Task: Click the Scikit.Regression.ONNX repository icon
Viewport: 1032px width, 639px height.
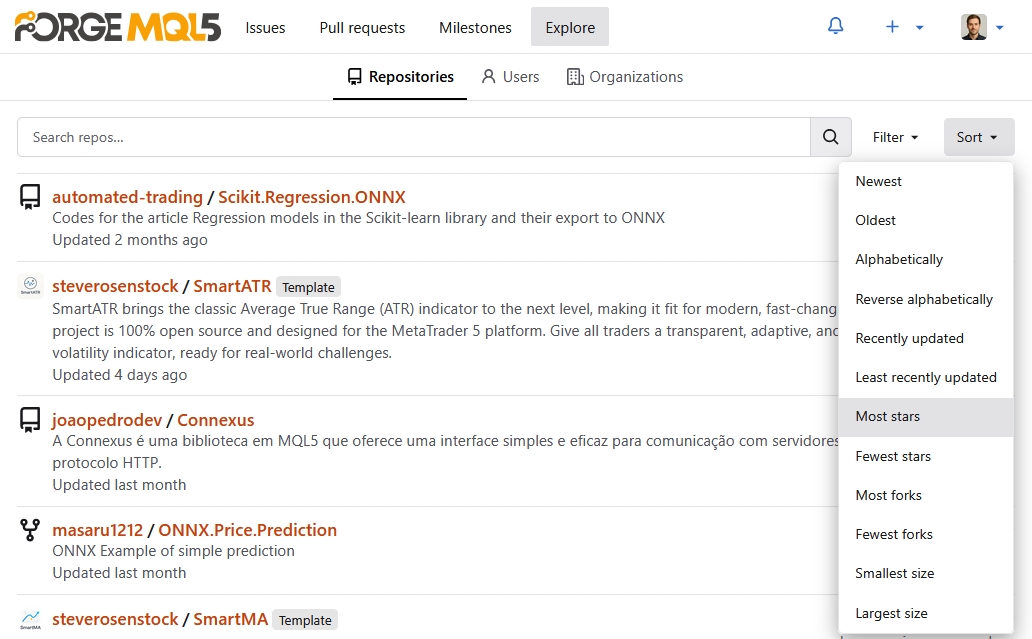Action: pos(30,197)
